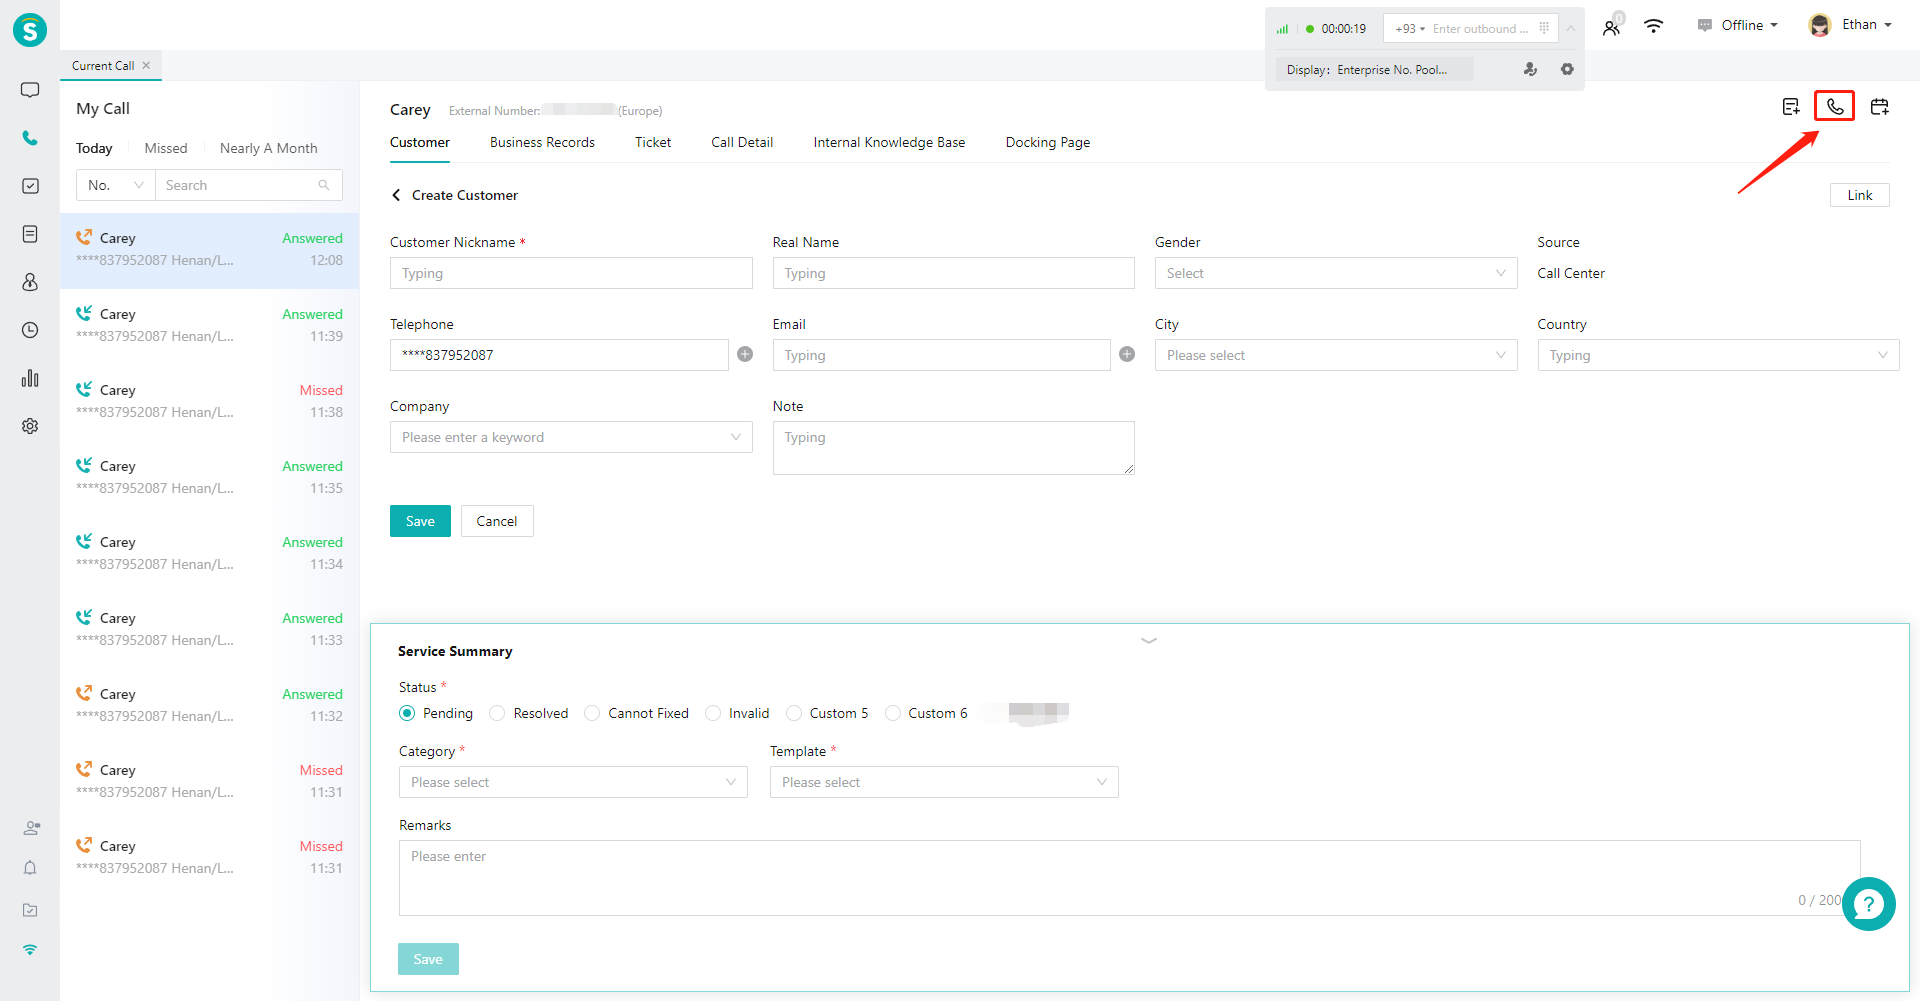Click the schedule calendar add icon
Screen dimensions: 1920x1001
point(1880,106)
